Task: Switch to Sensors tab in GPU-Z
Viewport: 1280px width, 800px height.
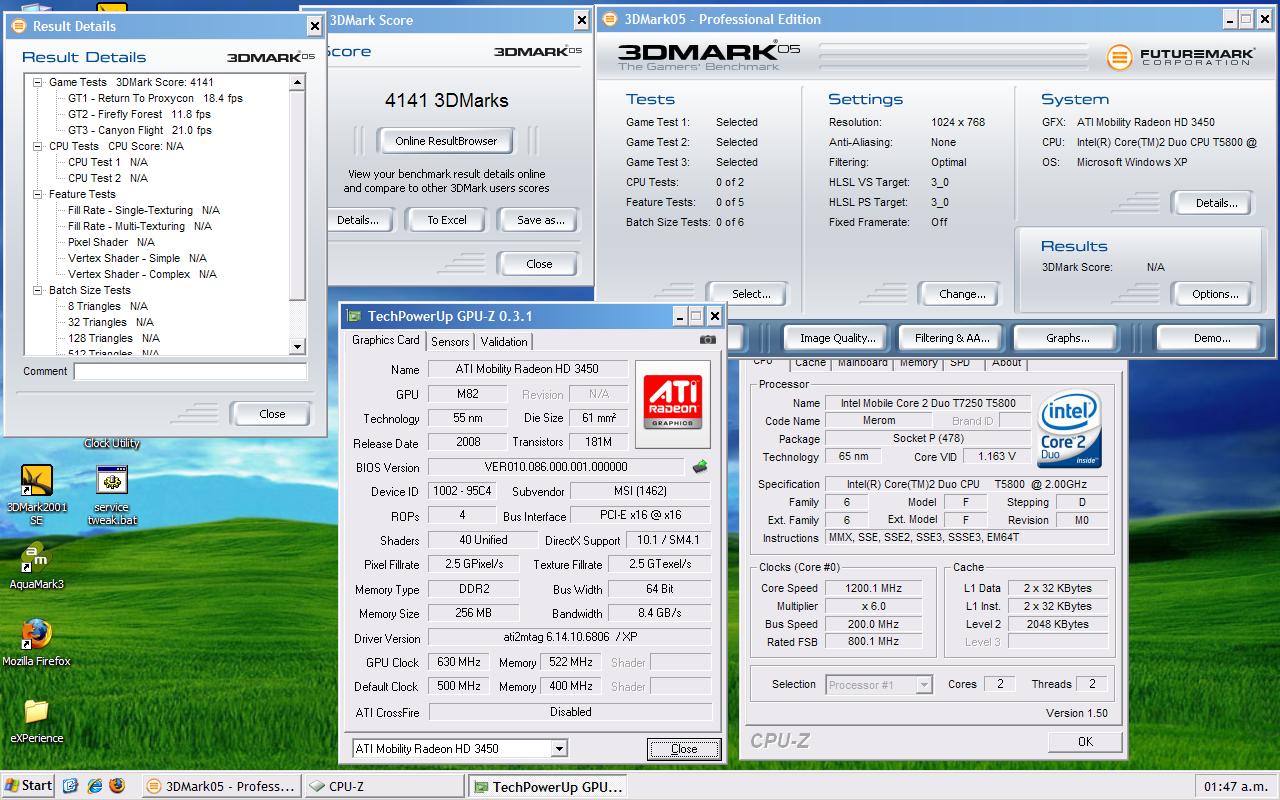Action: tap(450, 342)
